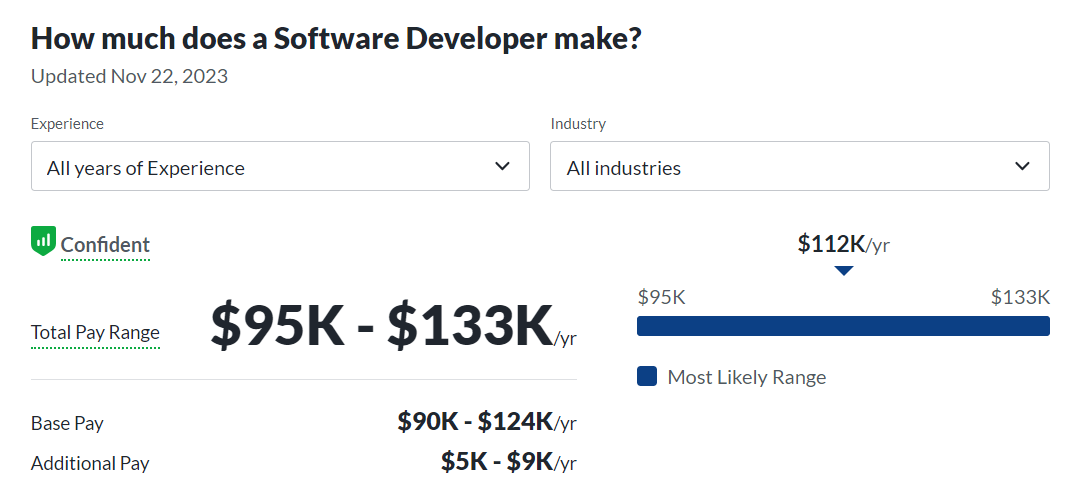This screenshot has width=1077, height=495.
Task: Click the $95K minimum label above bar
Action: (661, 297)
